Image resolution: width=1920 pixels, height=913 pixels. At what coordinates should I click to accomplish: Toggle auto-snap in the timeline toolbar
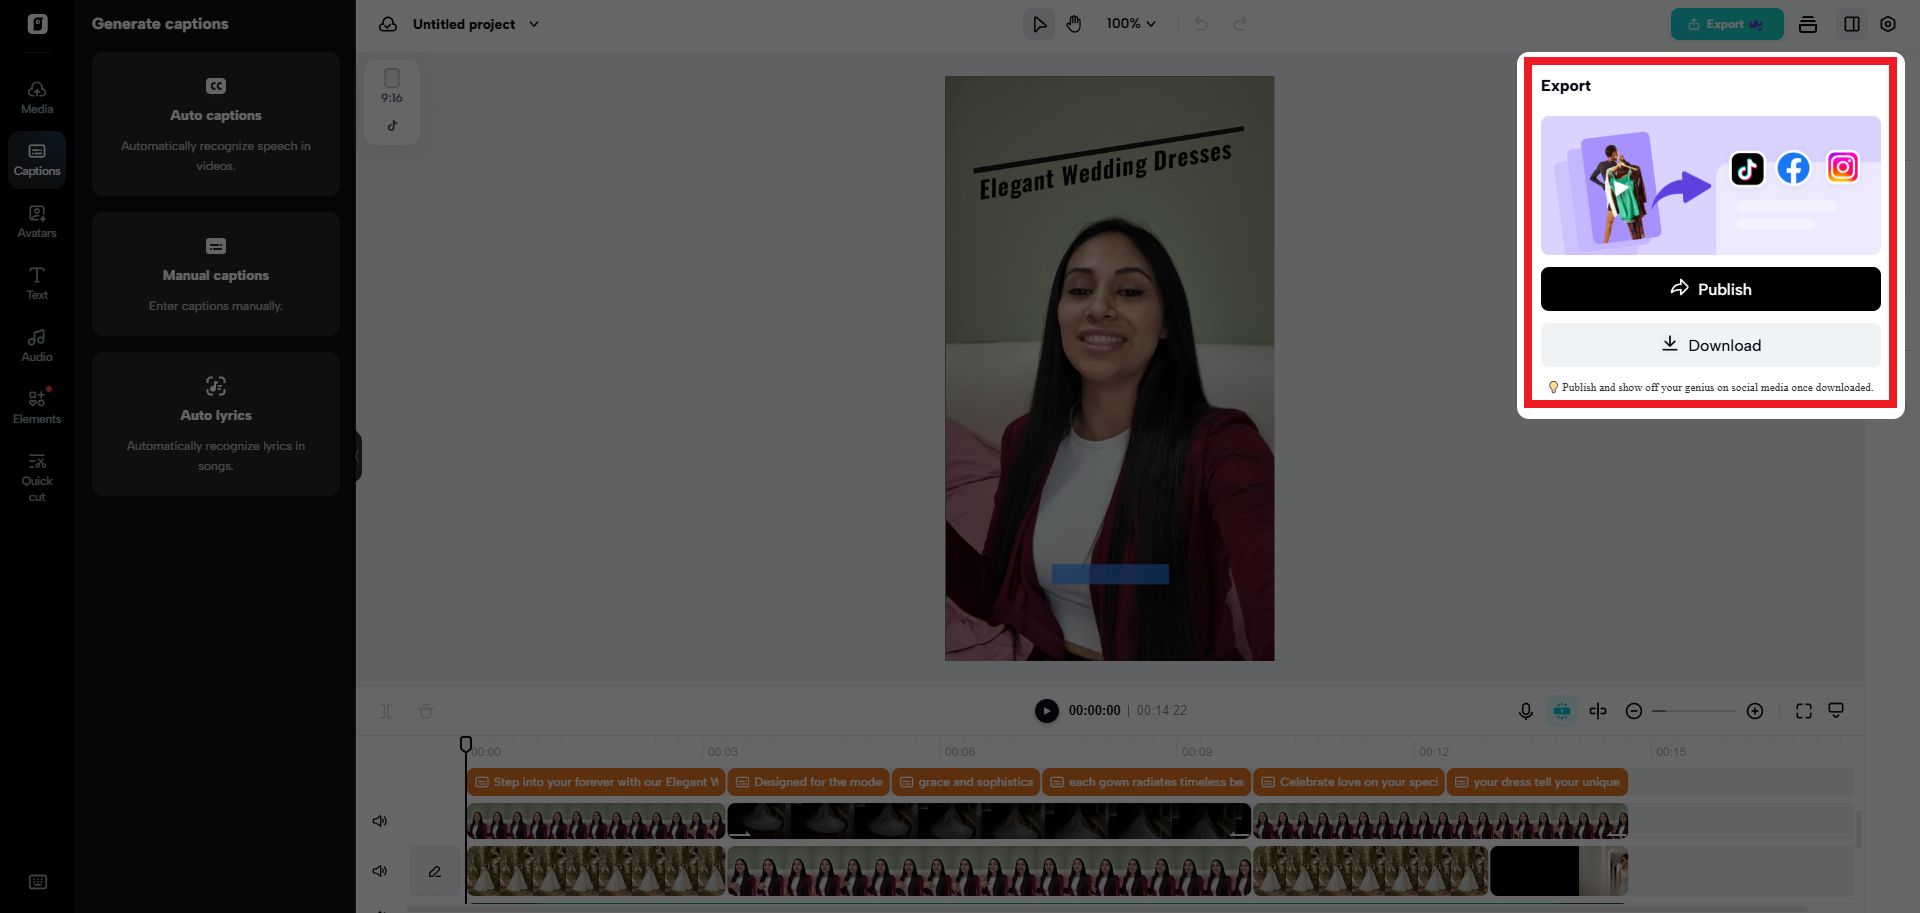1561,711
